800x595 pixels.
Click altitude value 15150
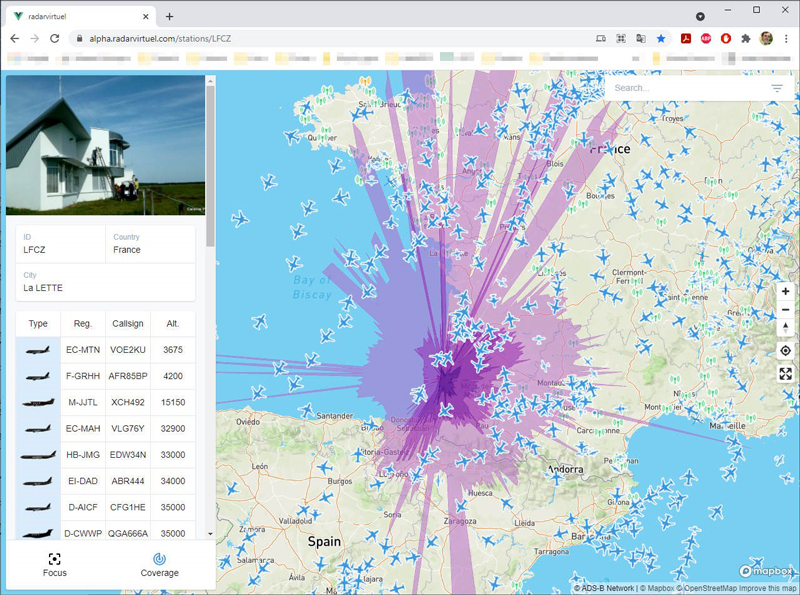(173, 402)
